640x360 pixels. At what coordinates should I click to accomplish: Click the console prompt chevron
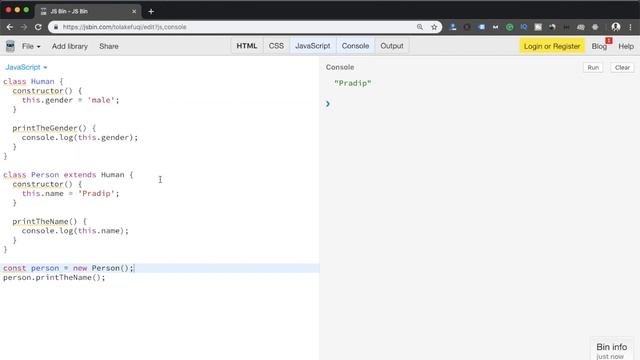tap(327, 104)
